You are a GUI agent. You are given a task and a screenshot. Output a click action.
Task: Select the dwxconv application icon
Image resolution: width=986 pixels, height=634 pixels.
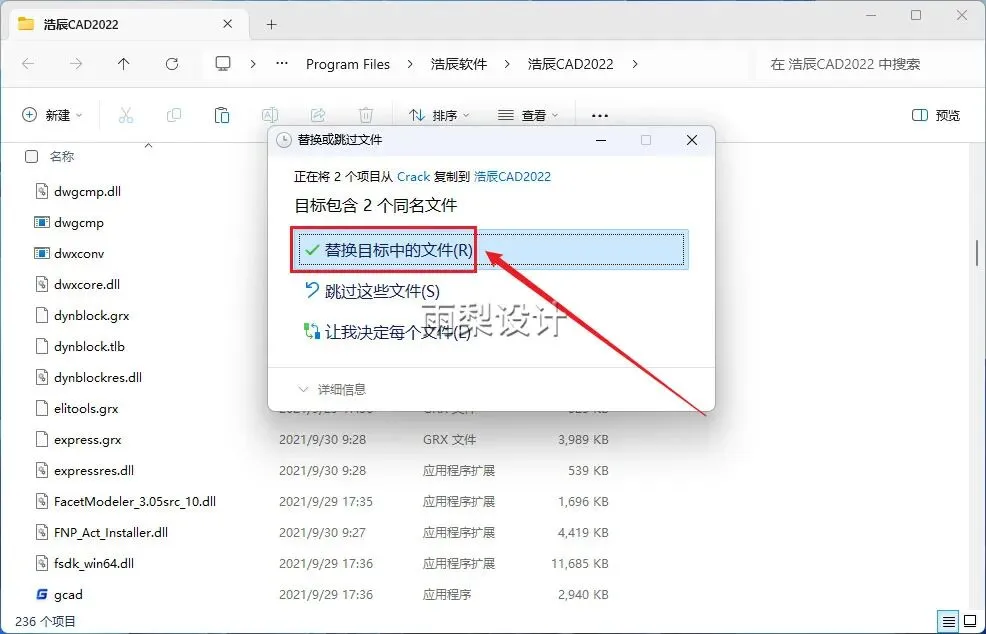coord(42,253)
